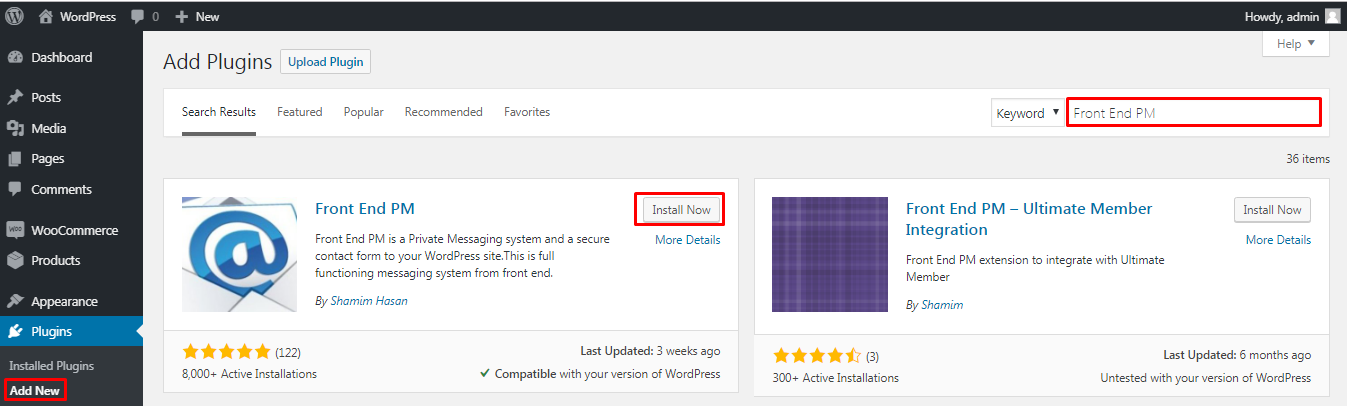1347x406 pixels.
Task: Click the Comments bubble icon in sidebar
Action: 15,189
